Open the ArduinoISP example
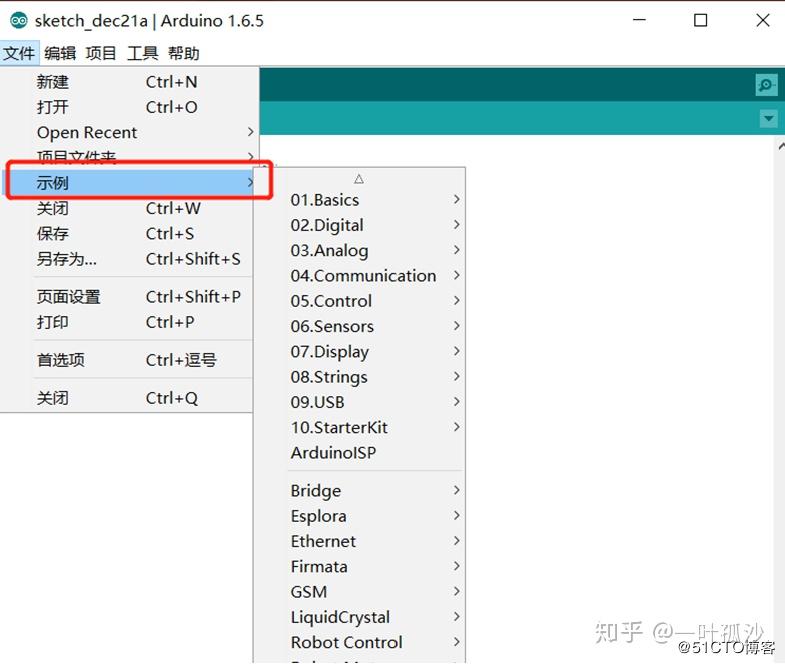The height and width of the screenshot is (664, 785). (360, 452)
